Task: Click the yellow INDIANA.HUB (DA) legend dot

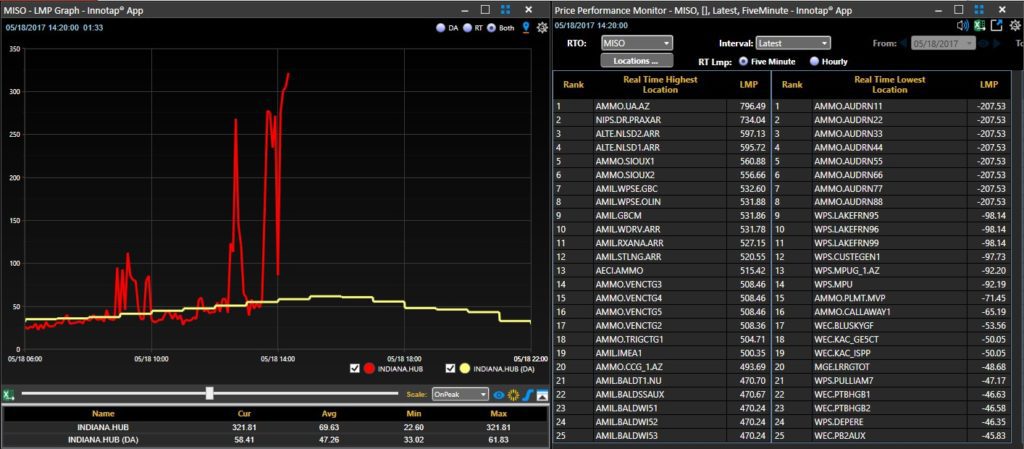Action: coord(465,369)
